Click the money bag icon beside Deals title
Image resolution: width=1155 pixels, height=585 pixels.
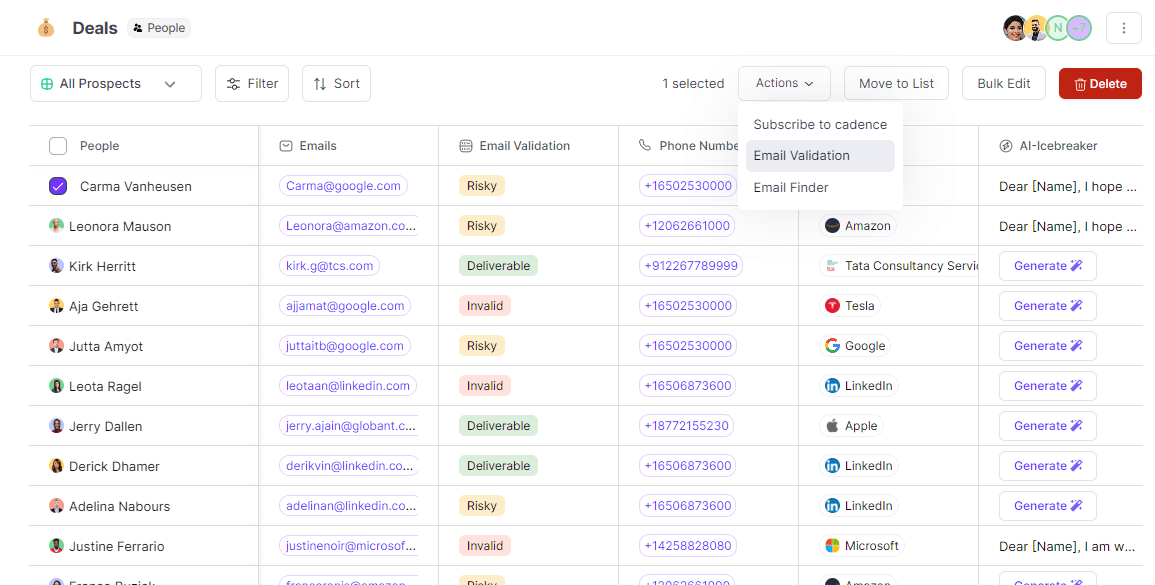[x=46, y=28]
